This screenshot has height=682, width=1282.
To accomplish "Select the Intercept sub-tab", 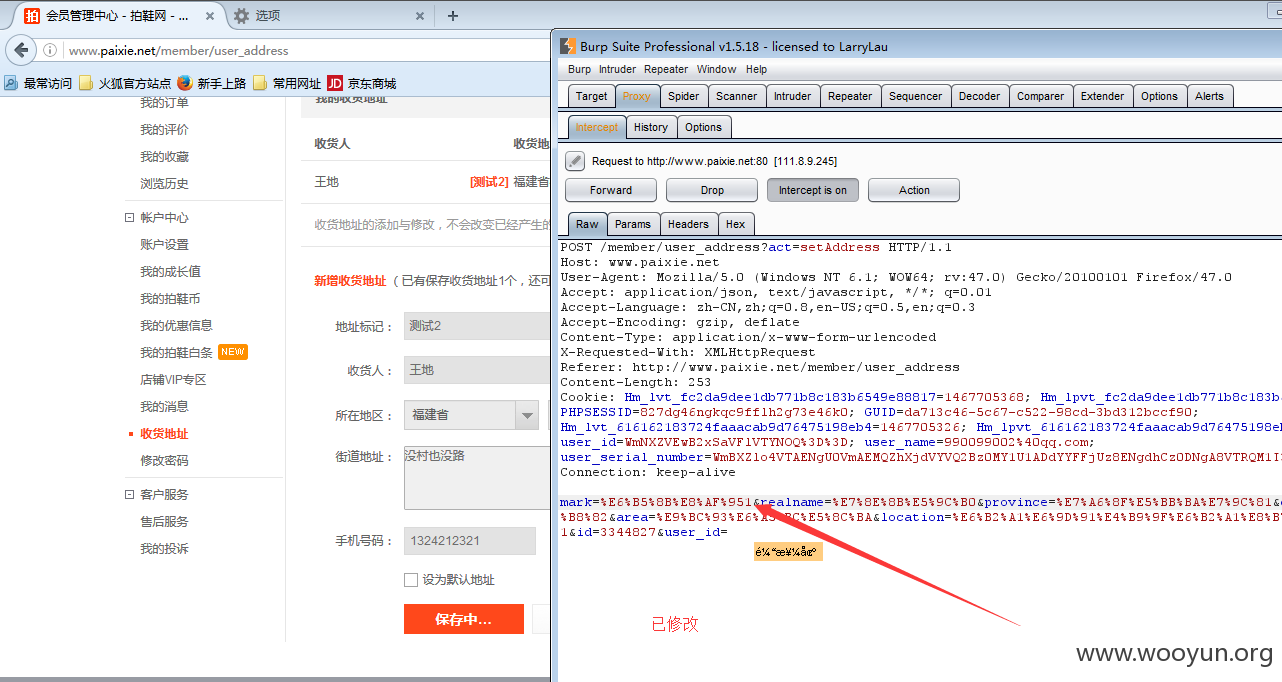I will pyautogui.click(x=597, y=127).
